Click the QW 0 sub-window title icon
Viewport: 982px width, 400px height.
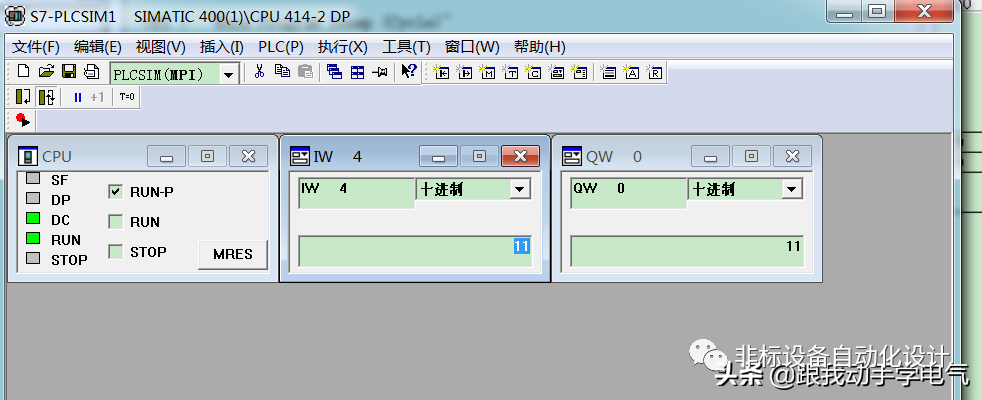pyautogui.click(x=572, y=156)
